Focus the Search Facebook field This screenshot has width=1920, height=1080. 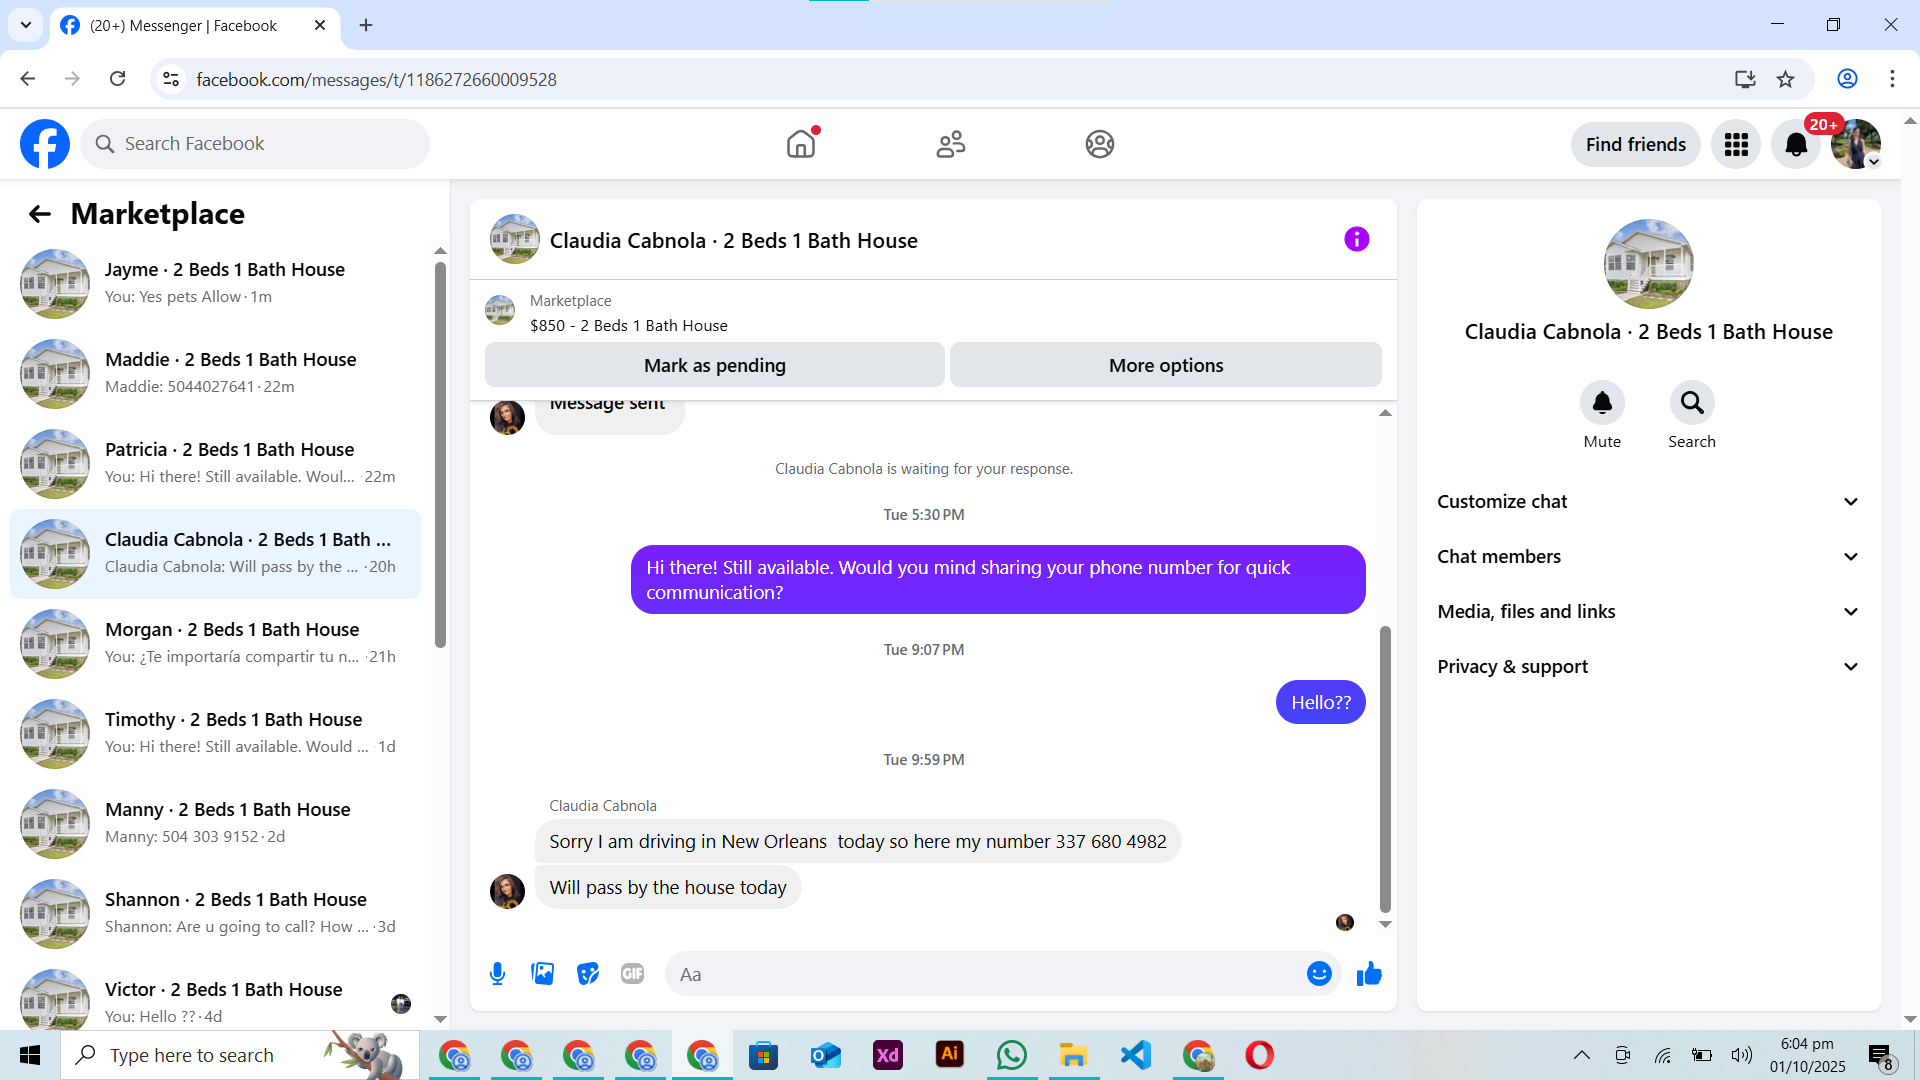(x=255, y=144)
